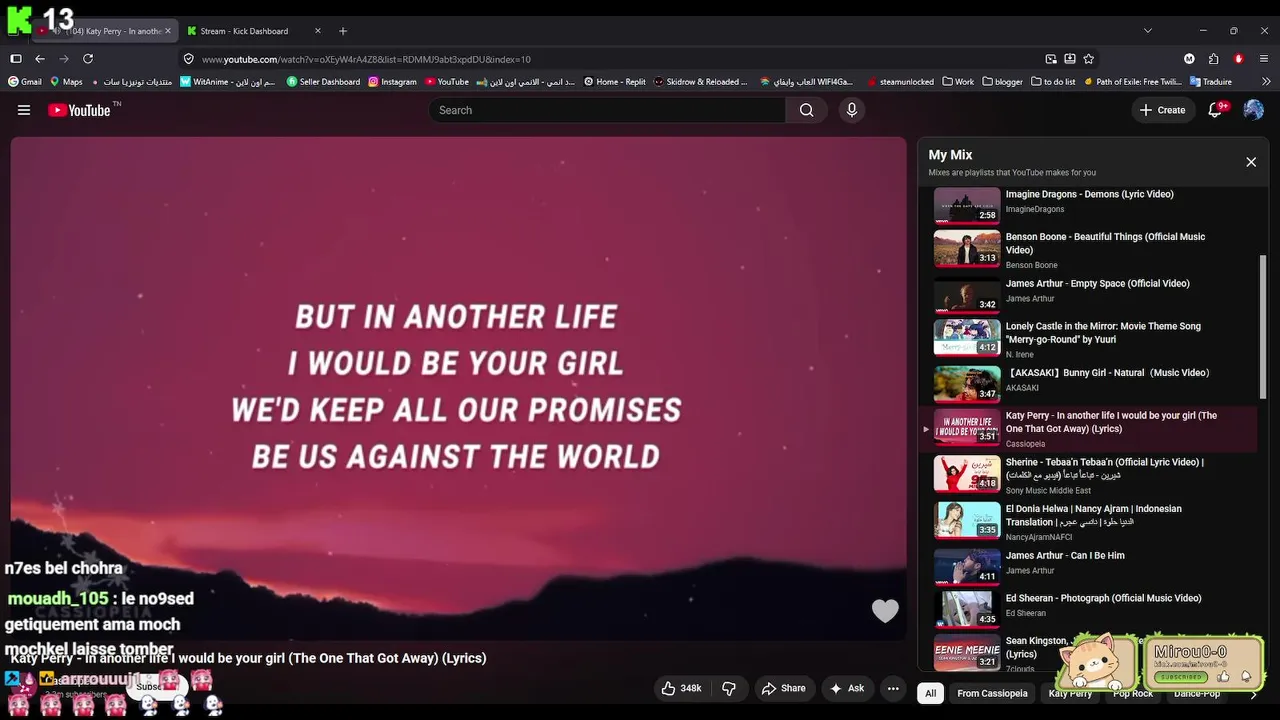This screenshot has height=720, width=1280.
Task: Open the Lonely Castle in the Mirror thumbnail
Action: [x=967, y=337]
